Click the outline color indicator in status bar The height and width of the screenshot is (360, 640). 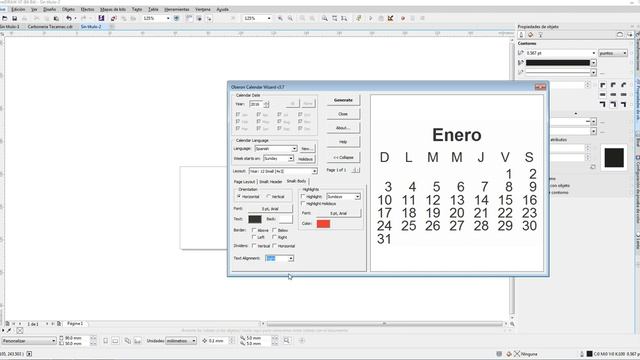589,354
